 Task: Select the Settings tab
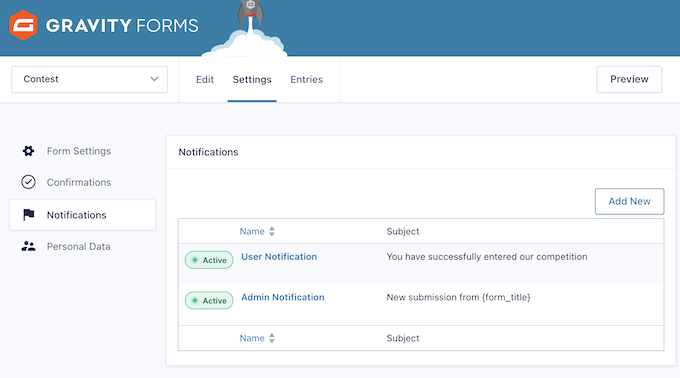[252, 79]
